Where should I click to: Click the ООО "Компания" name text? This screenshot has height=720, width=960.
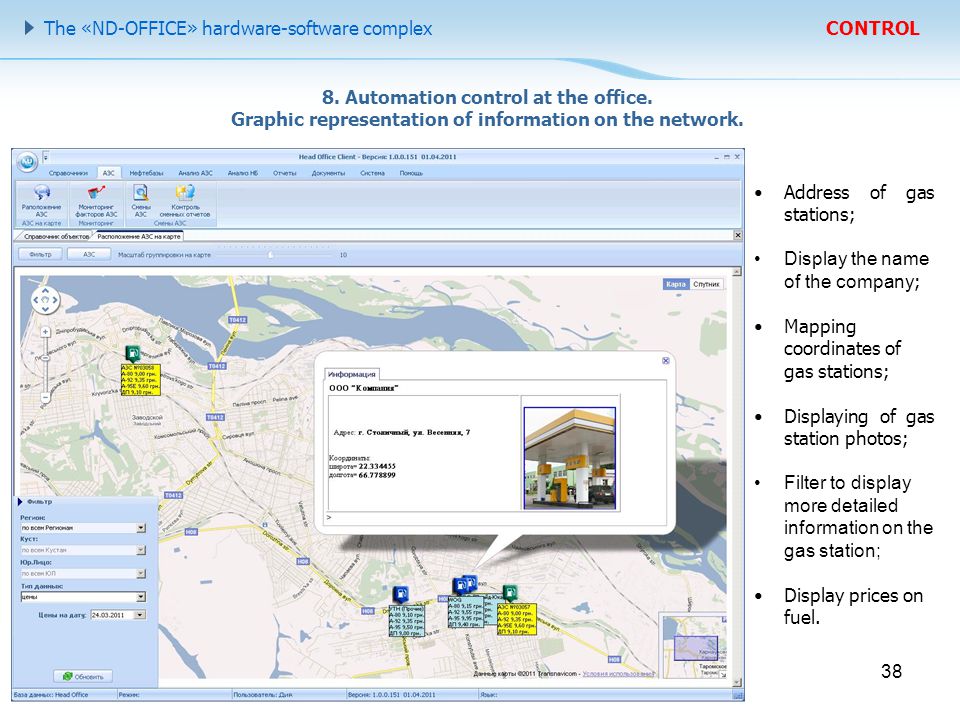point(364,388)
